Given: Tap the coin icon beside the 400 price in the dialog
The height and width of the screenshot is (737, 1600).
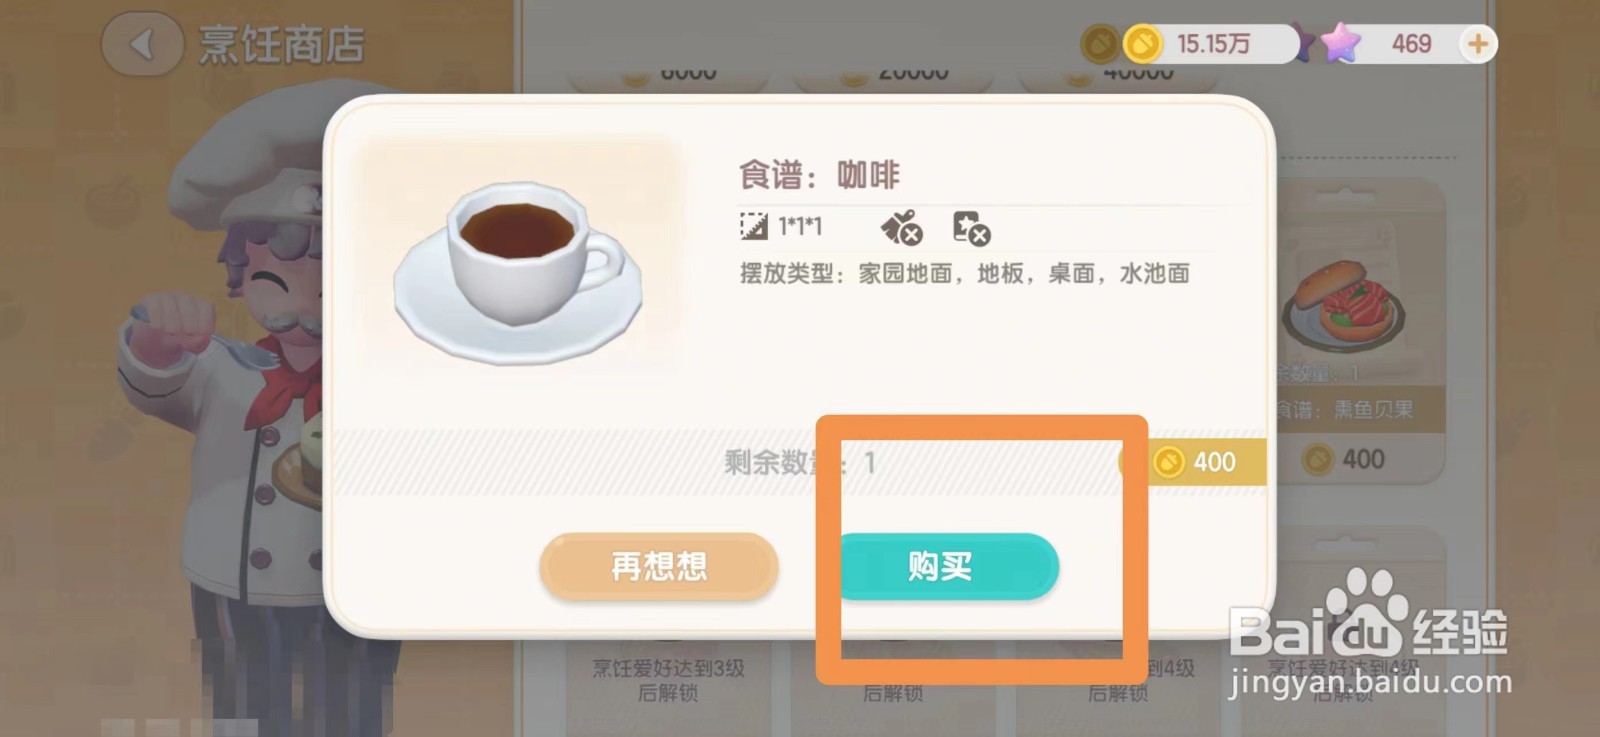Looking at the screenshot, I should (1168, 462).
